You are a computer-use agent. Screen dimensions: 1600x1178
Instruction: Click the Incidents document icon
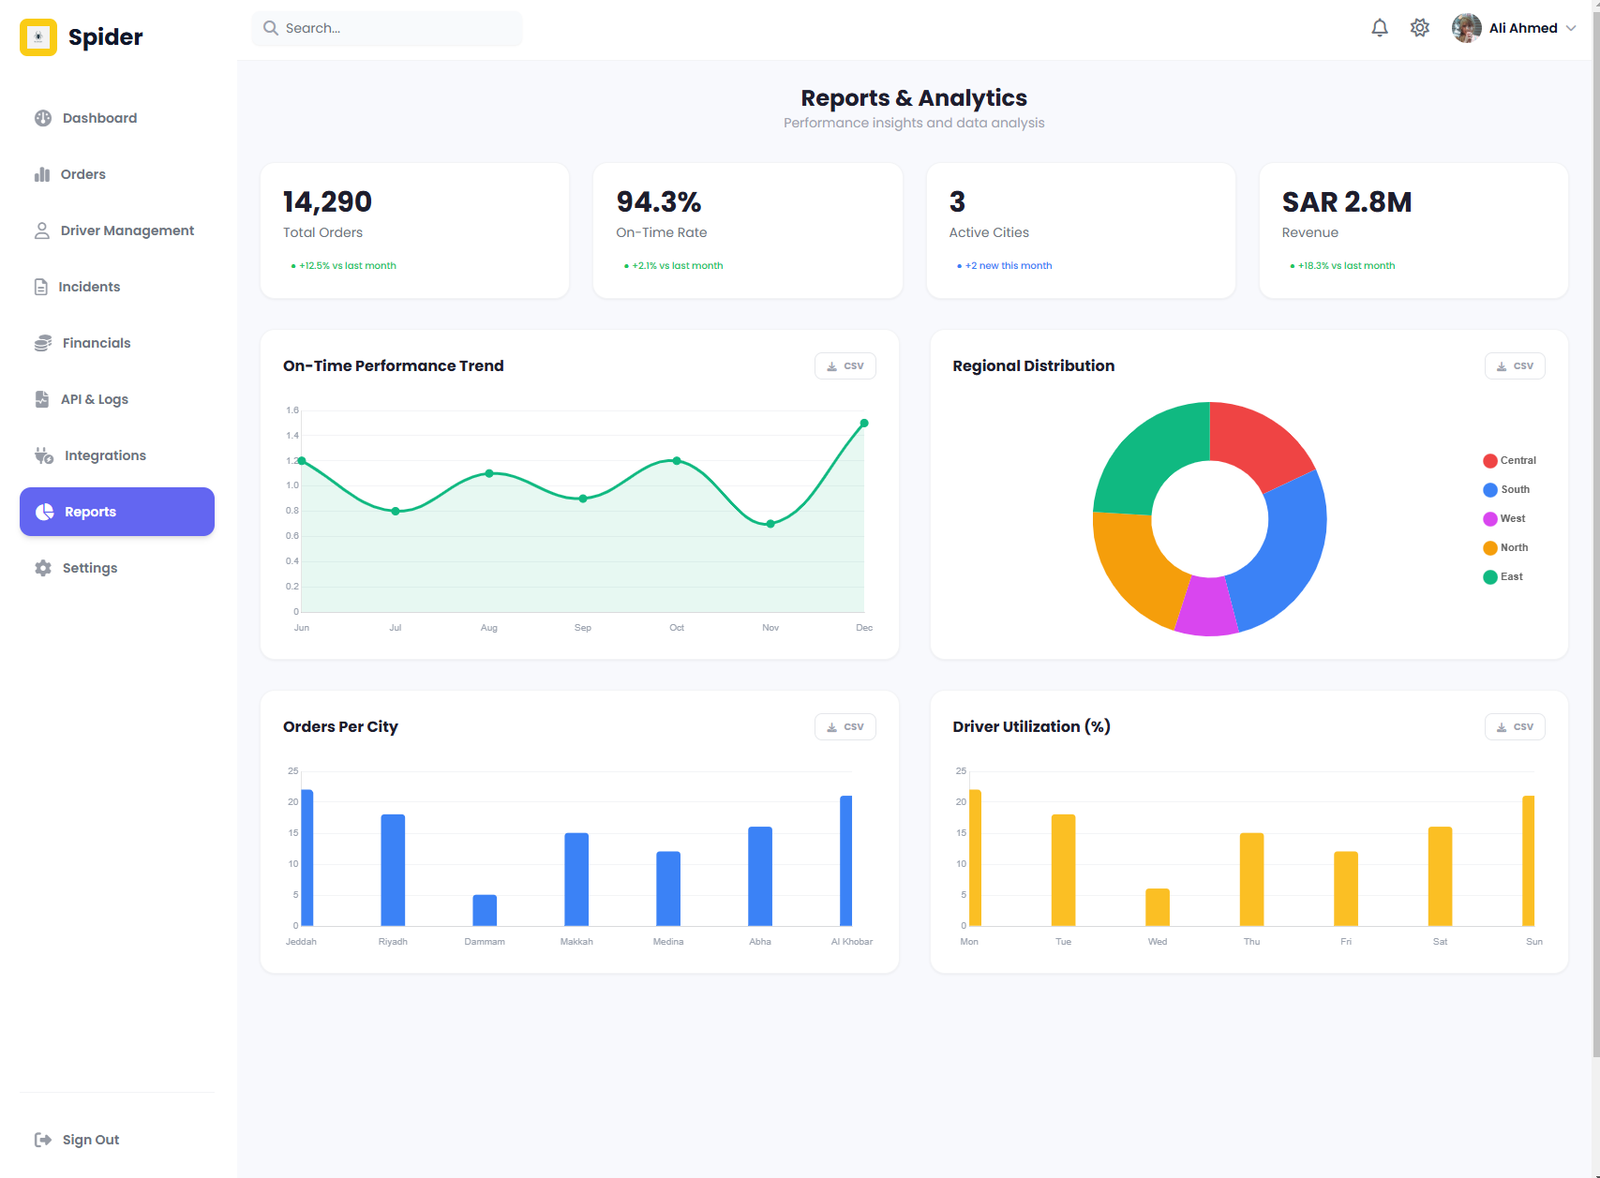point(41,287)
